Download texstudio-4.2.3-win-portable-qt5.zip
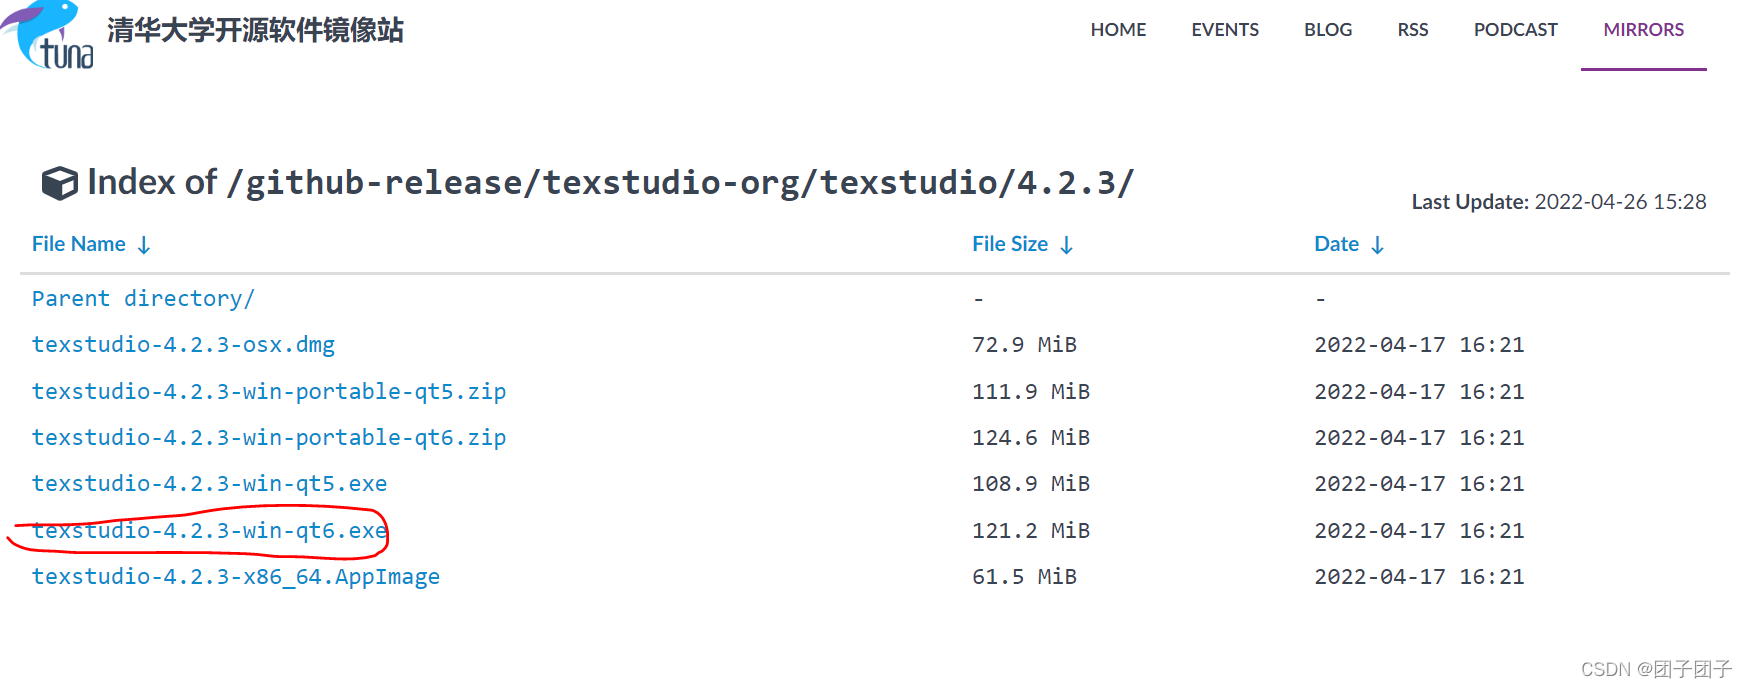This screenshot has width=1747, height=688. point(269,392)
